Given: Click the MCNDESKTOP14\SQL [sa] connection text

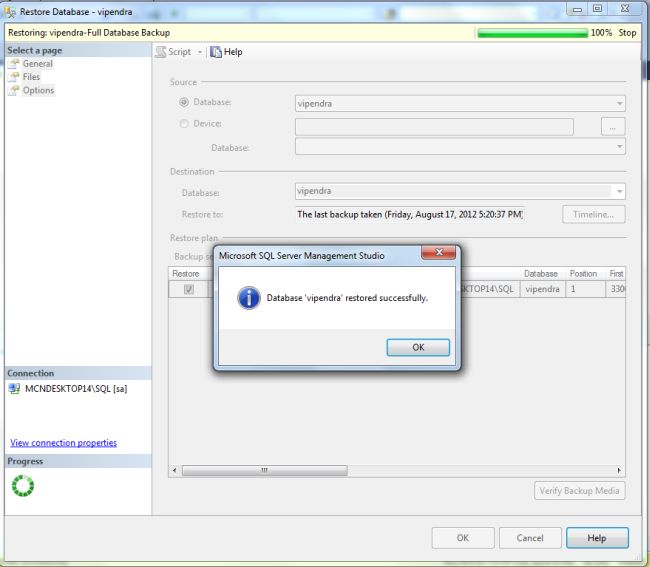Looking at the screenshot, I should click(x=76, y=389).
